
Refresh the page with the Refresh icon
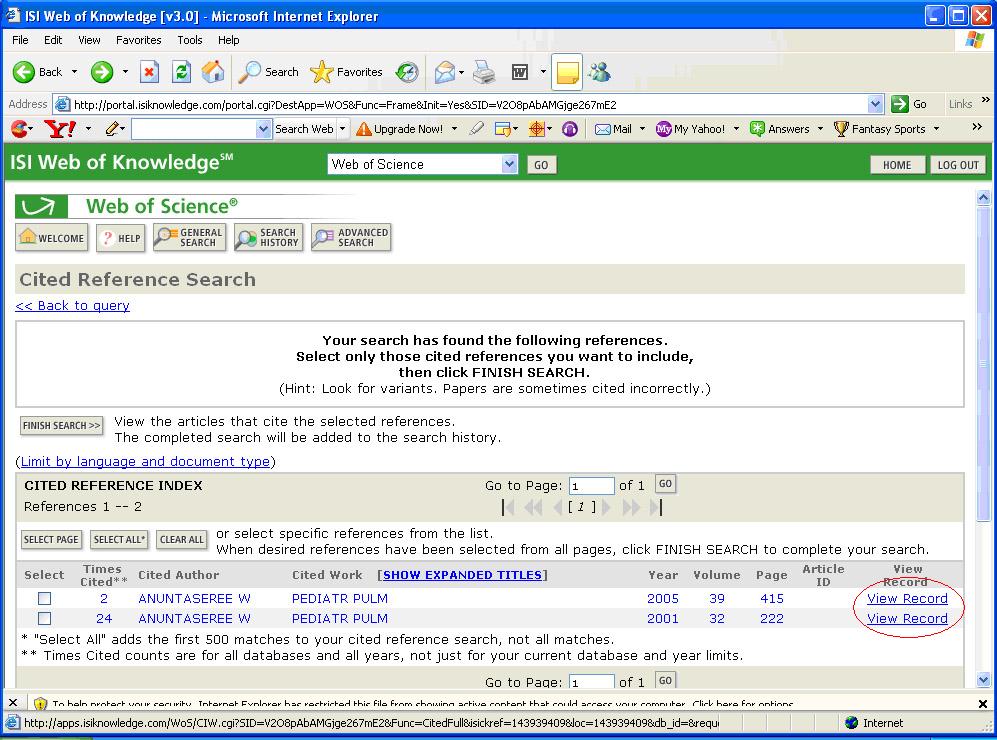[x=181, y=72]
